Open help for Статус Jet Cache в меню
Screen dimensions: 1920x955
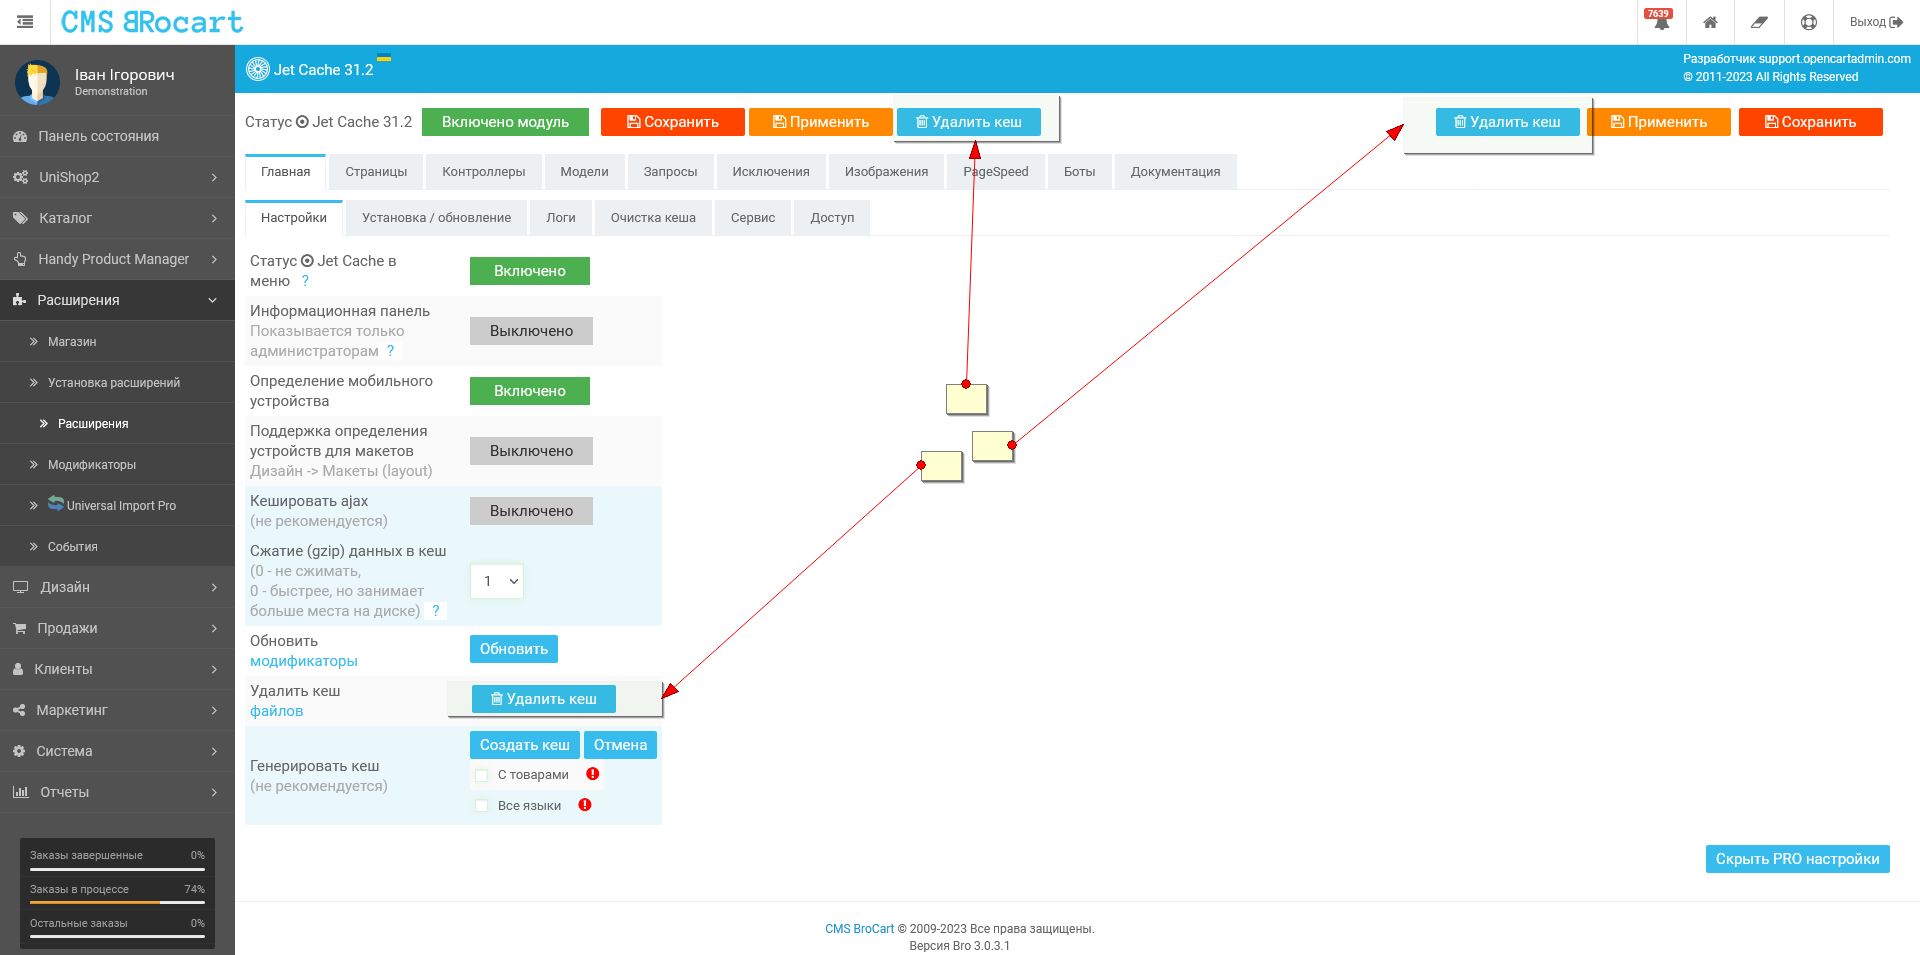point(305,281)
